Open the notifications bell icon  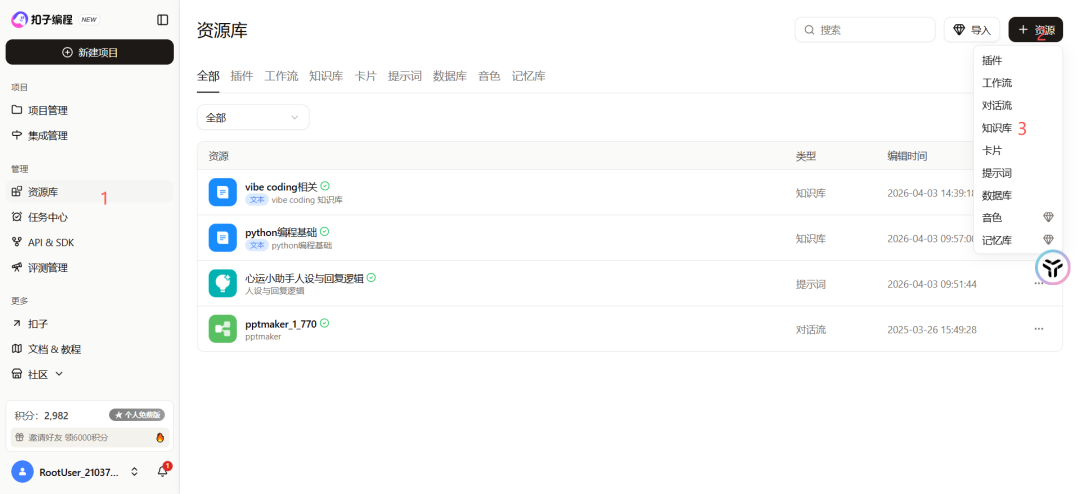(163, 472)
